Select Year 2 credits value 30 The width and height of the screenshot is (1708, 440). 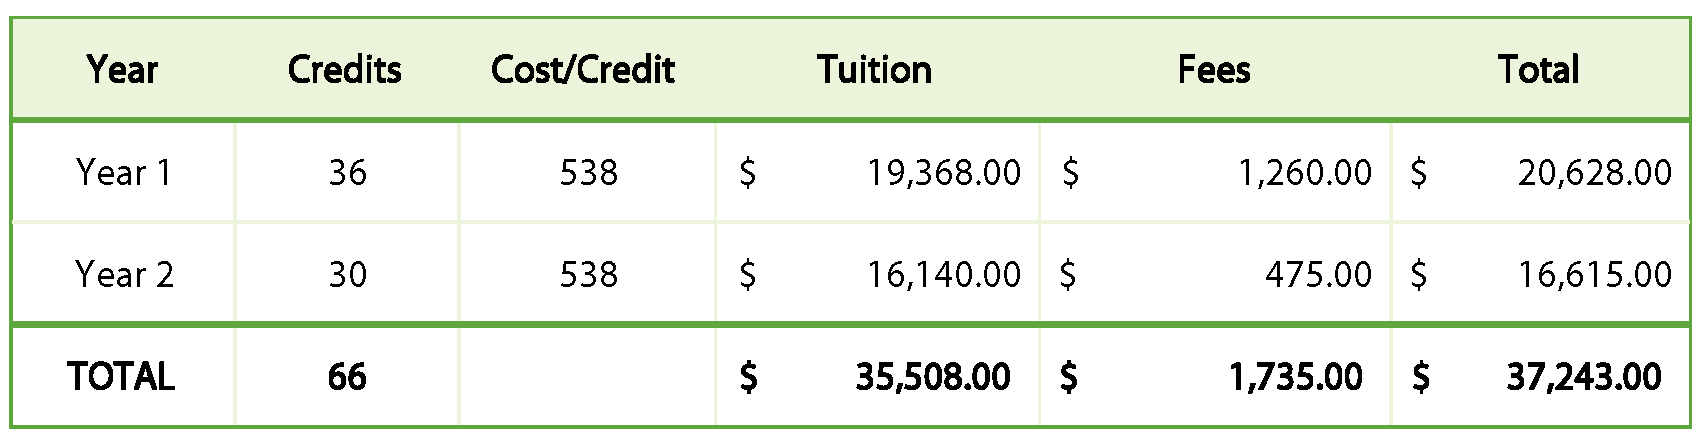point(347,274)
